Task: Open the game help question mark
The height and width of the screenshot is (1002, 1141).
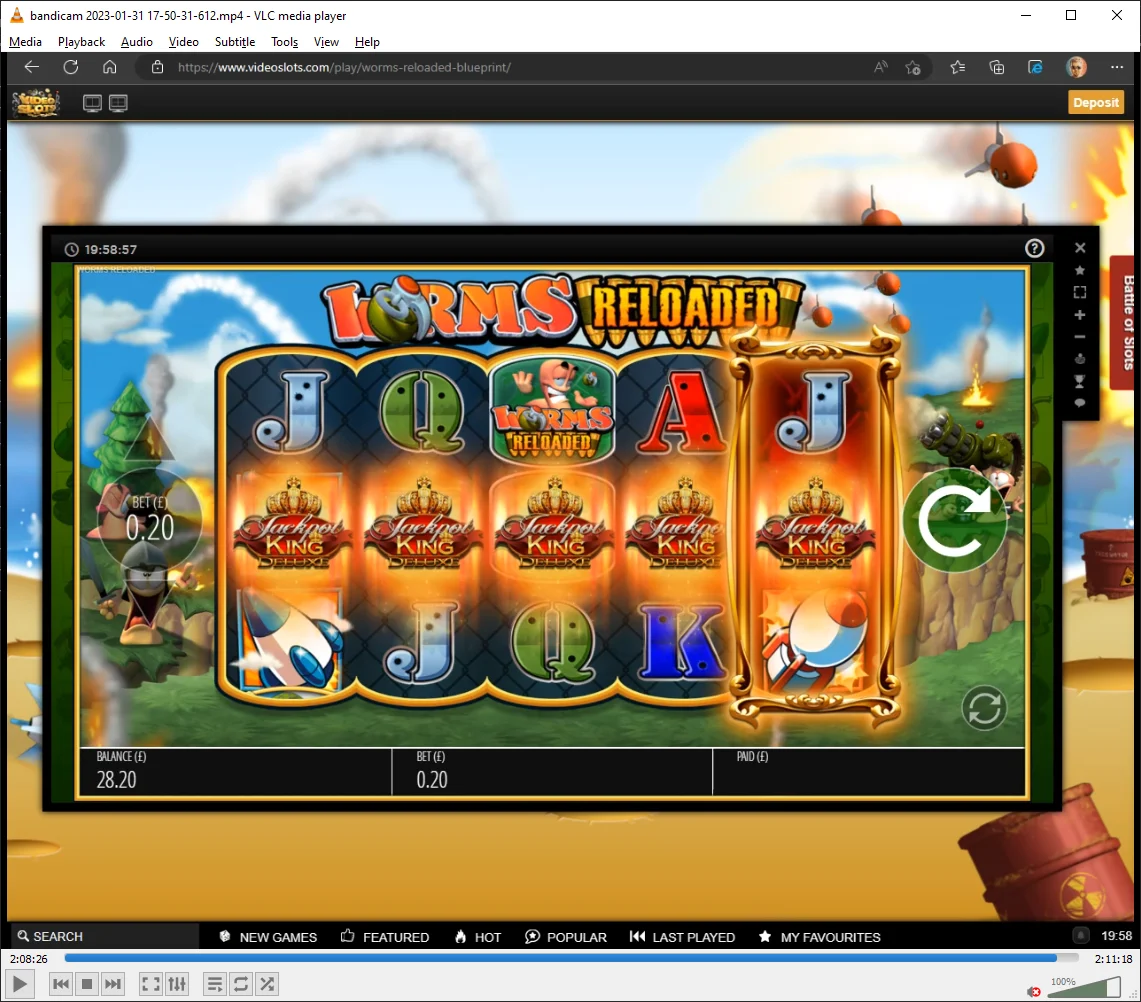Action: click(1034, 249)
